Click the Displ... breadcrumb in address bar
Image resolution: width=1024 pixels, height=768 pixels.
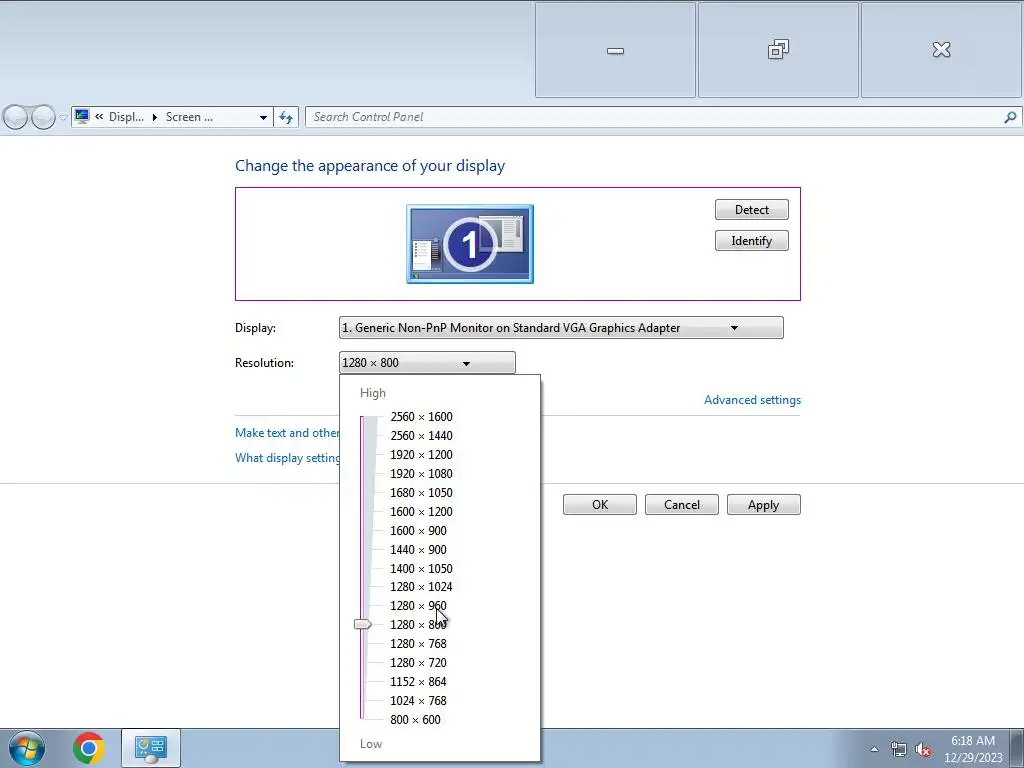(x=126, y=117)
